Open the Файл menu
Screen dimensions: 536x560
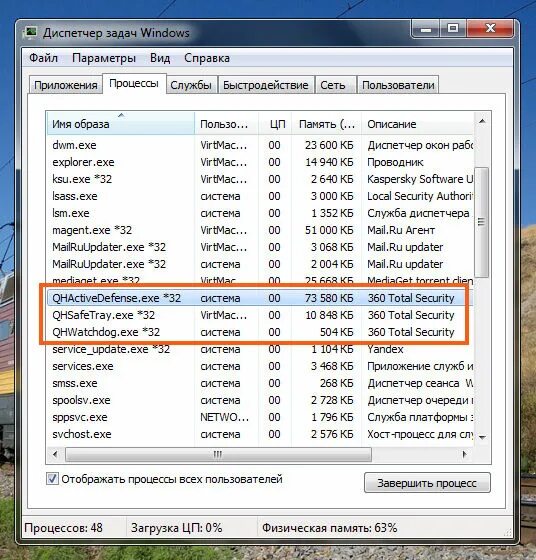[x=43, y=58]
